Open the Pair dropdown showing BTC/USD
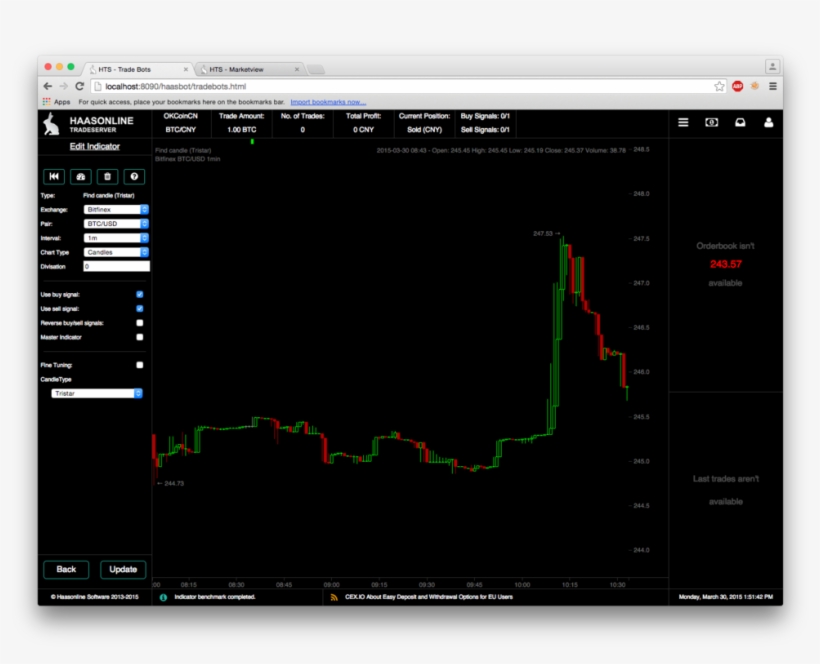Image resolution: width=820 pixels, height=664 pixels. coord(116,224)
